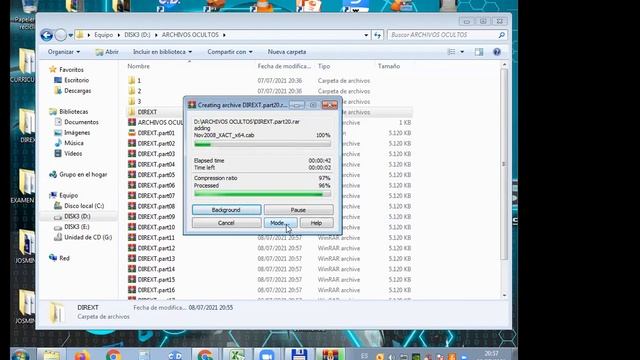Click the Abrir toolbar item

pos(107,52)
